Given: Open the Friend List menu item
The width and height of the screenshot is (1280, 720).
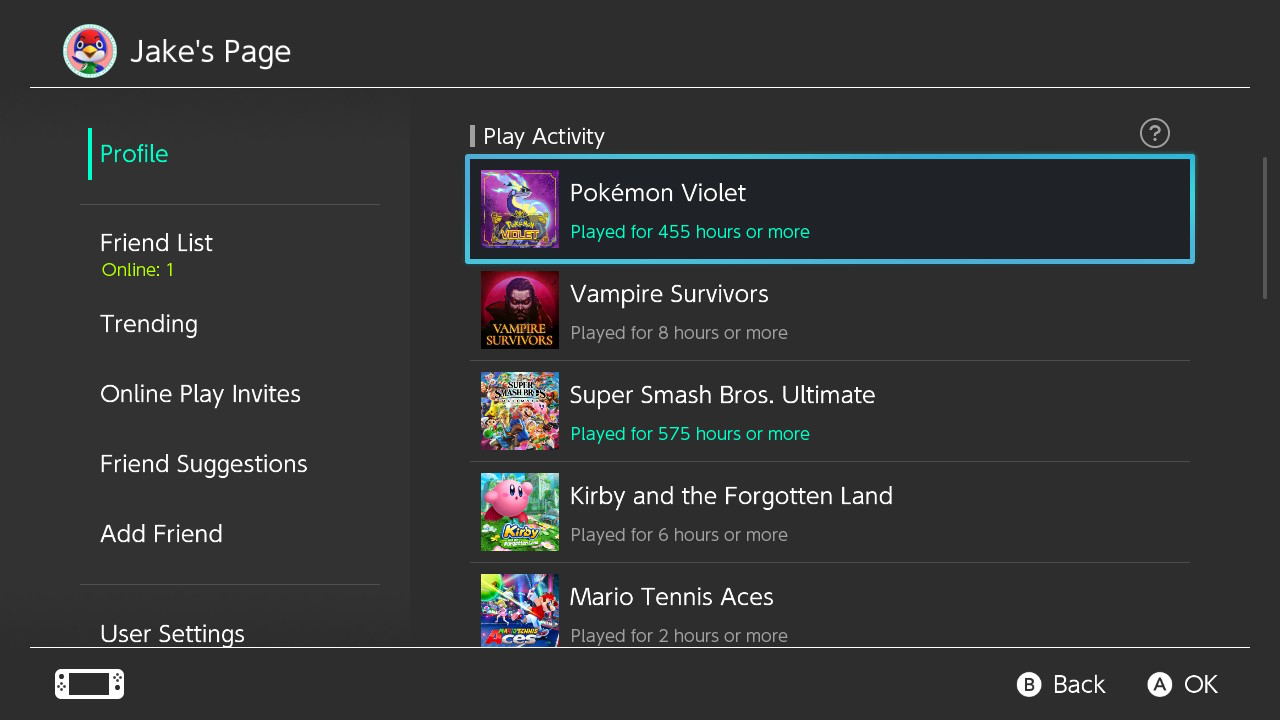Looking at the screenshot, I should [156, 243].
